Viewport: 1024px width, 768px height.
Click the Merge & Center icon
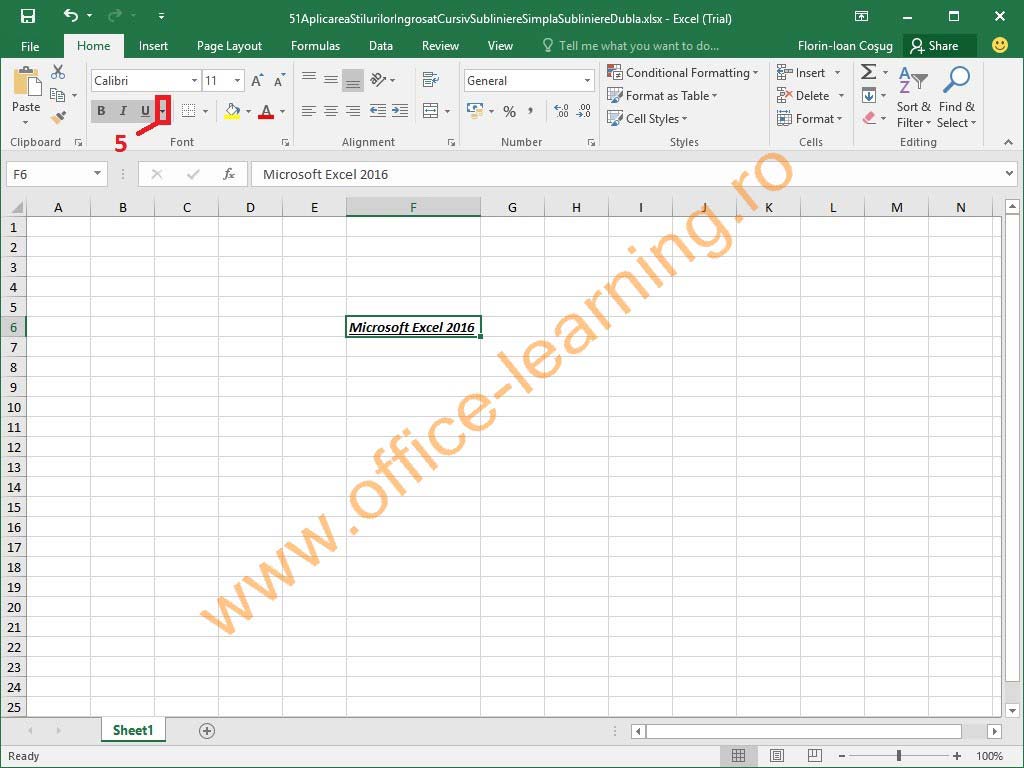click(430, 111)
